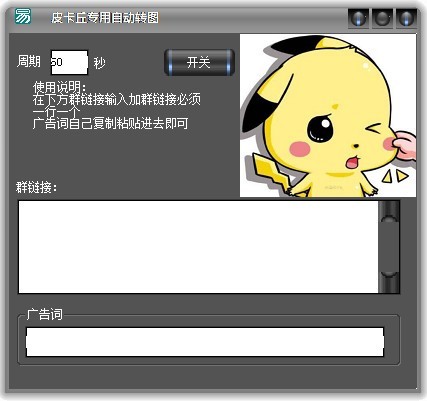This screenshot has height=401, width=427.
Task: Click the 易 application icon in title bar
Action: pyautogui.click(x=23, y=16)
